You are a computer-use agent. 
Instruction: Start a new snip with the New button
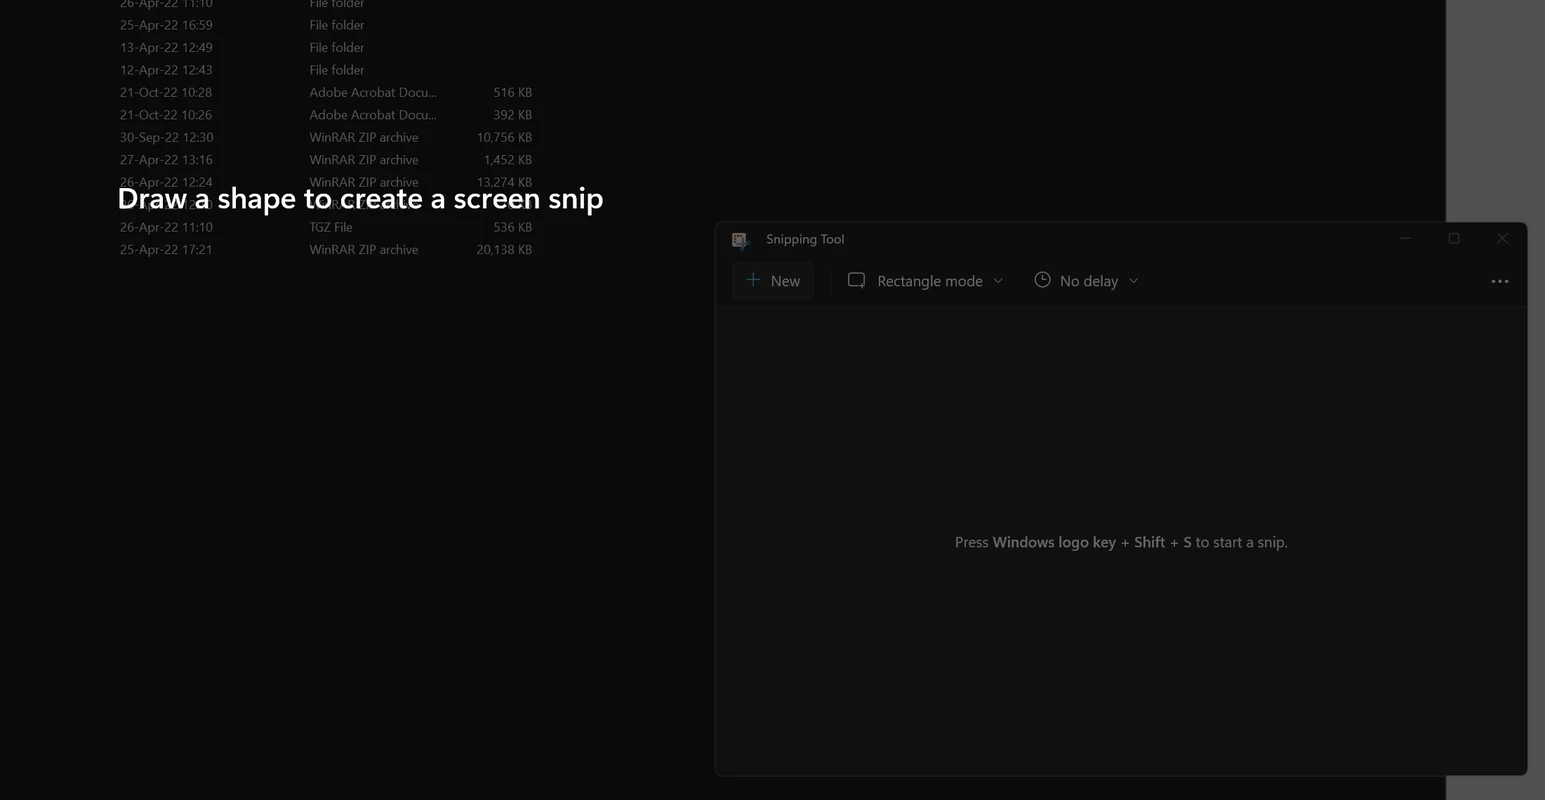773,281
